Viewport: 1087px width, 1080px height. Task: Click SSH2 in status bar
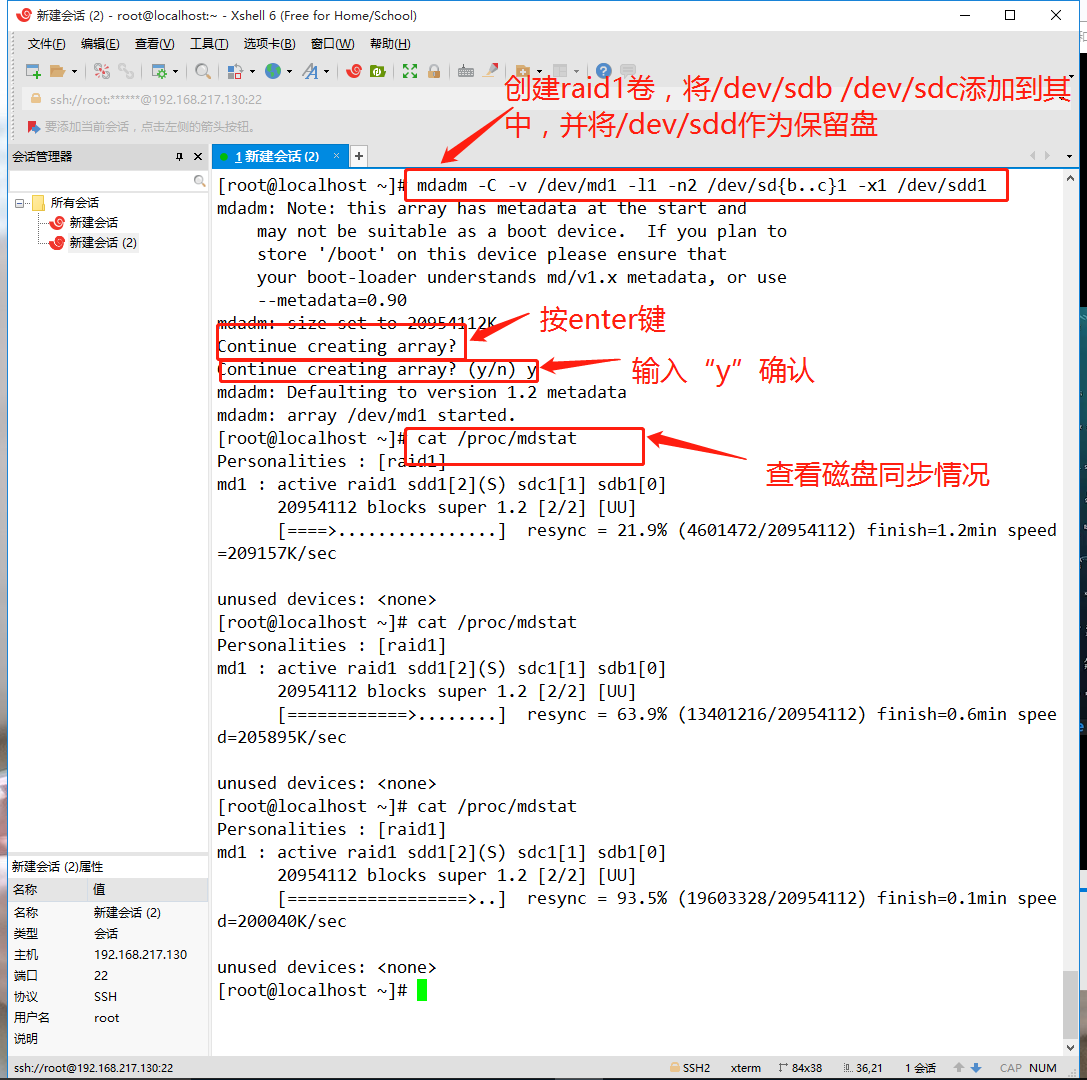click(690, 1068)
